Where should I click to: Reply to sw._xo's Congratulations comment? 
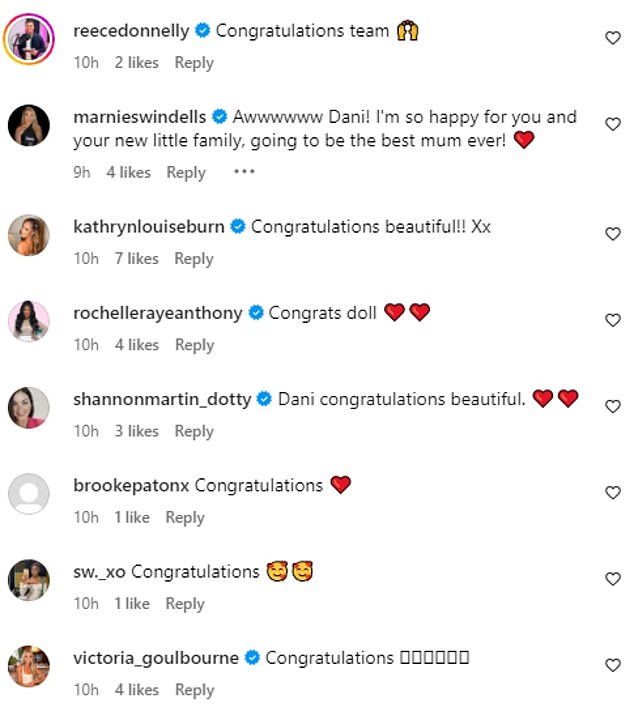tap(185, 604)
